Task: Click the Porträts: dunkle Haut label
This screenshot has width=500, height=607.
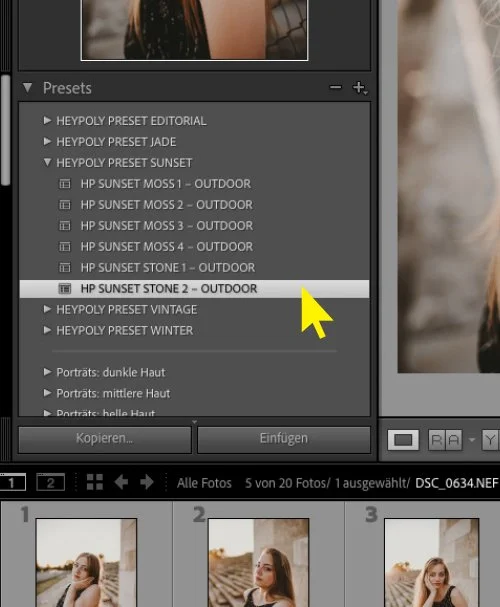Action: coord(111,372)
